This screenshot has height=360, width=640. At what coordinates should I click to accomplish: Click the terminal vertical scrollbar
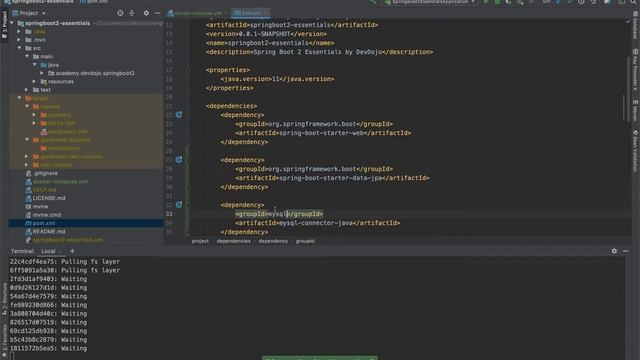(627, 308)
